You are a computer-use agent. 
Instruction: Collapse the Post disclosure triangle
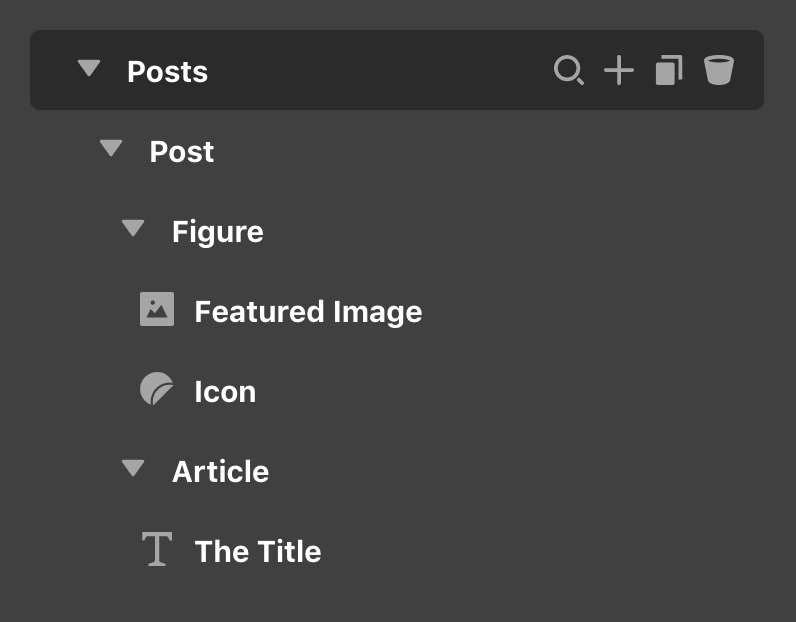[111, 148]
